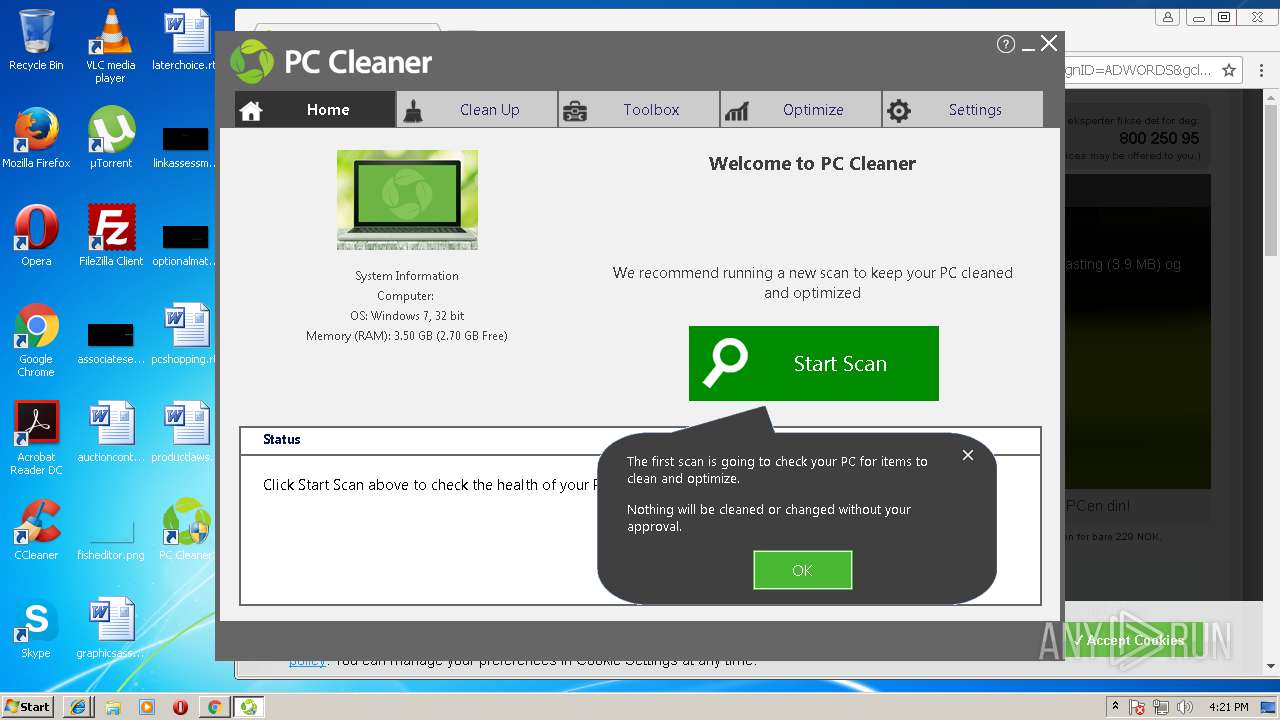Open Internet Explorer from the taskbar
The height and width of the screenshot is (720, 1280).
click(78, 707)
